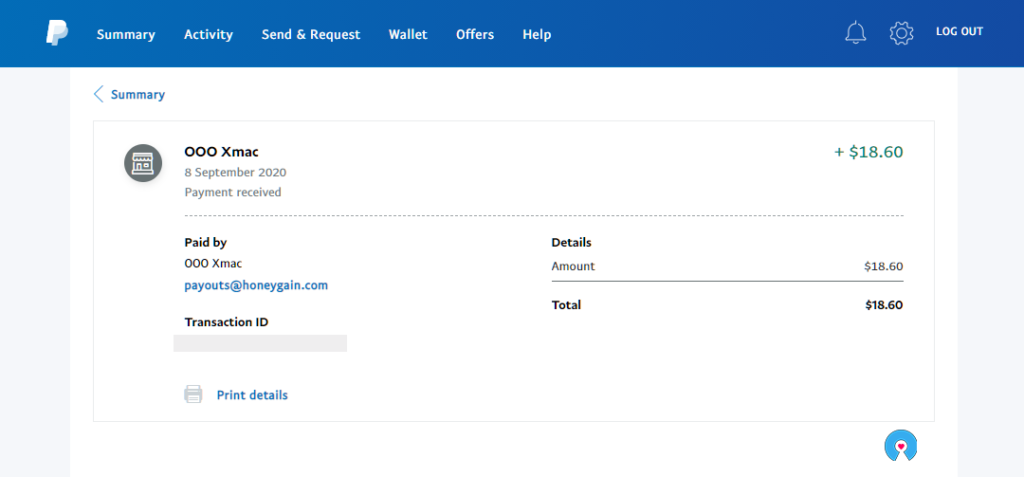Click the printer icon
Screen dimensions: 1024x477
(193, 395)
